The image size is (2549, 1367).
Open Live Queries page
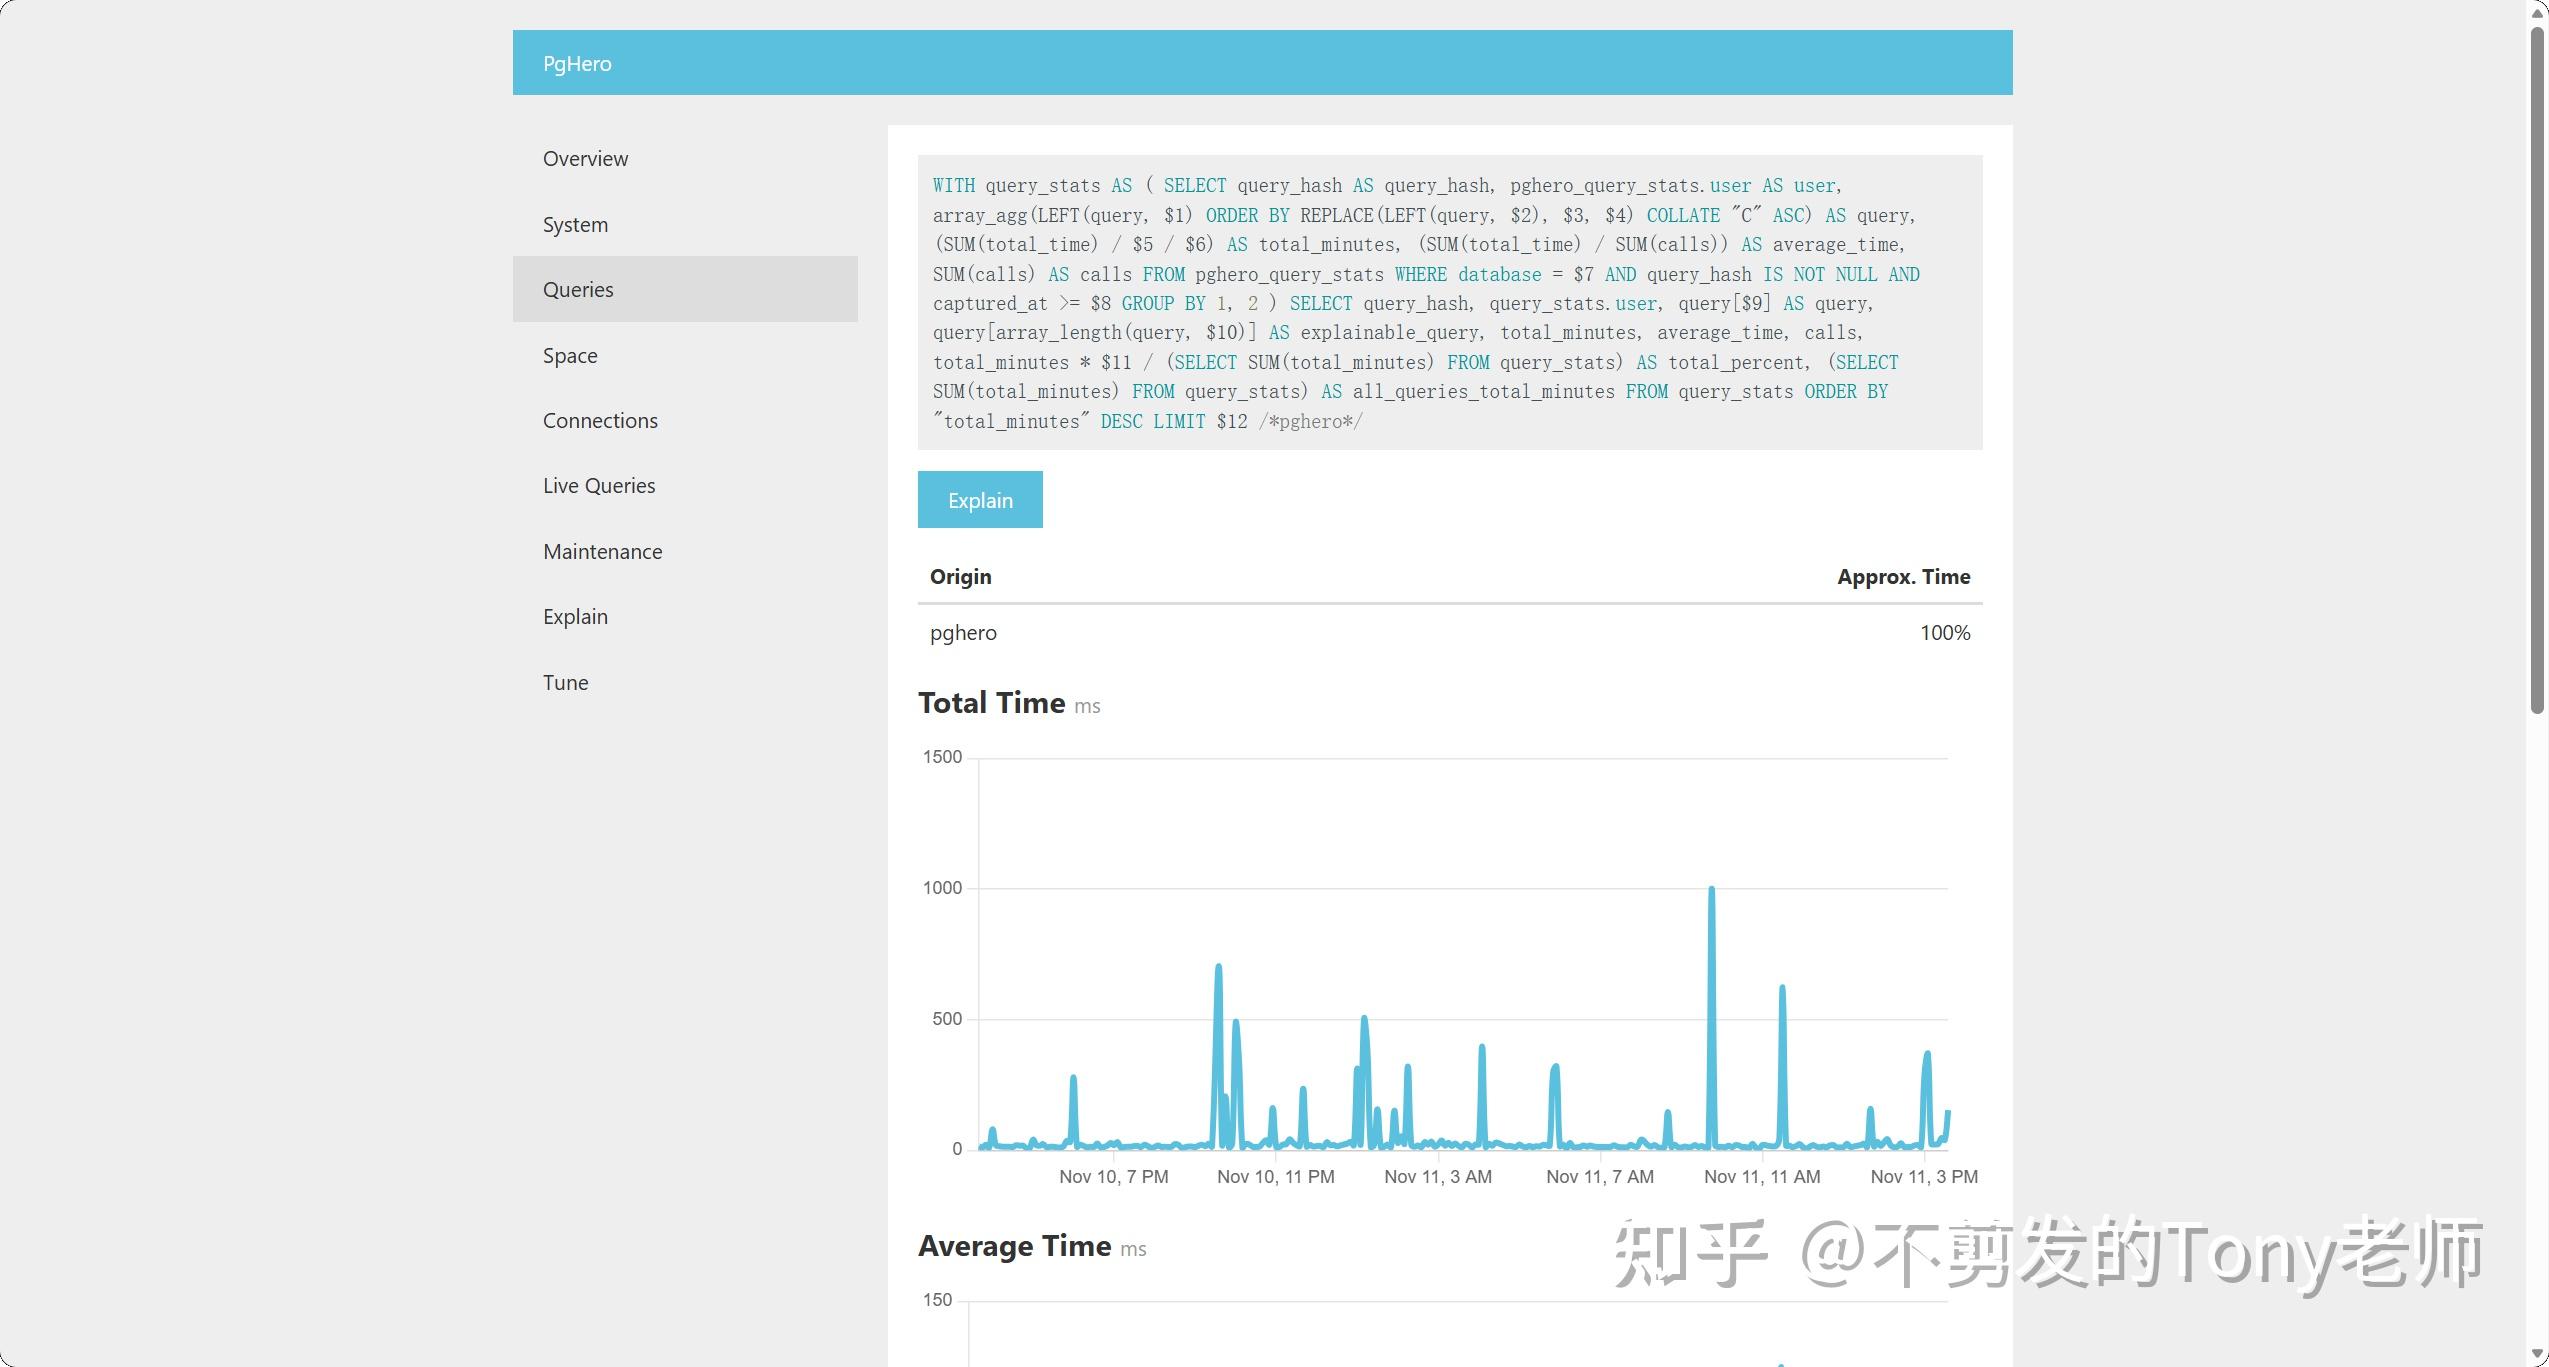[685, 485]
